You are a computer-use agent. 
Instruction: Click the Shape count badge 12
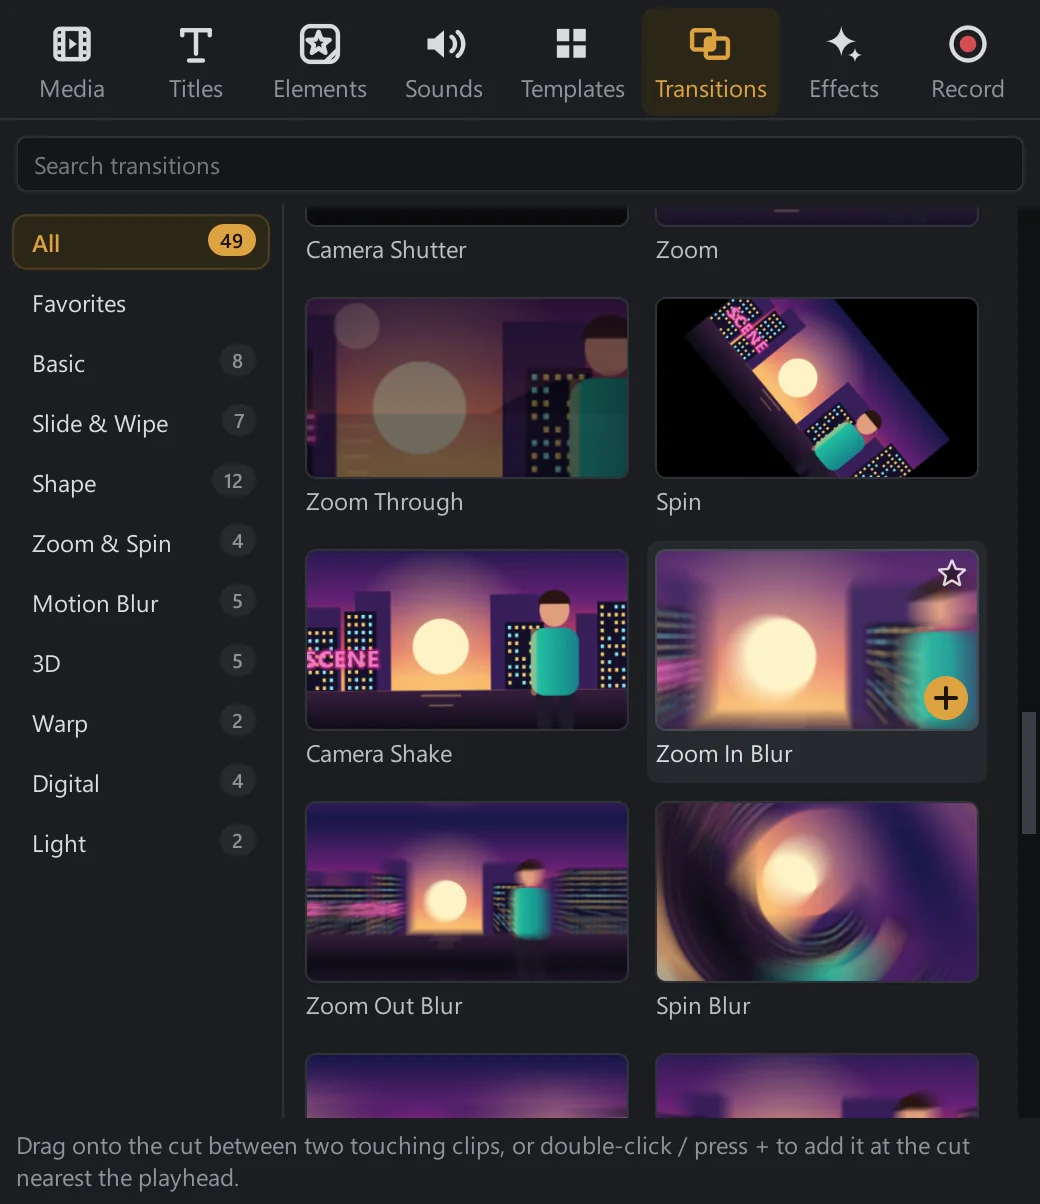coord(233,481)
